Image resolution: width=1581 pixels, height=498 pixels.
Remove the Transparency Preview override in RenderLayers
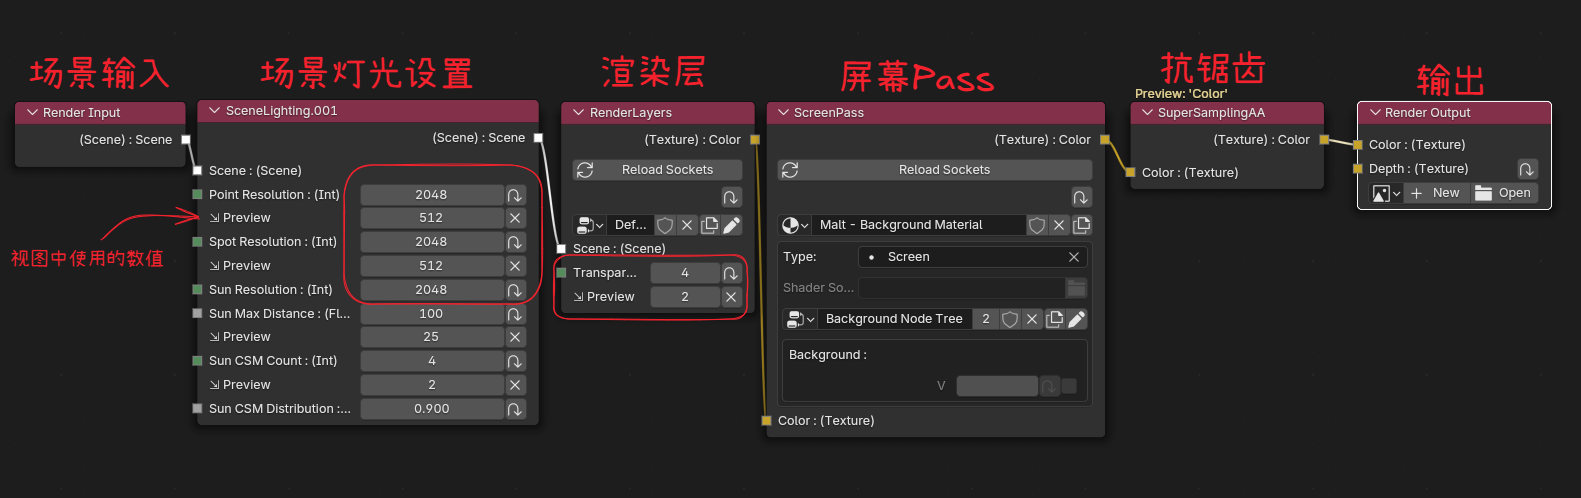click(731, 297)
